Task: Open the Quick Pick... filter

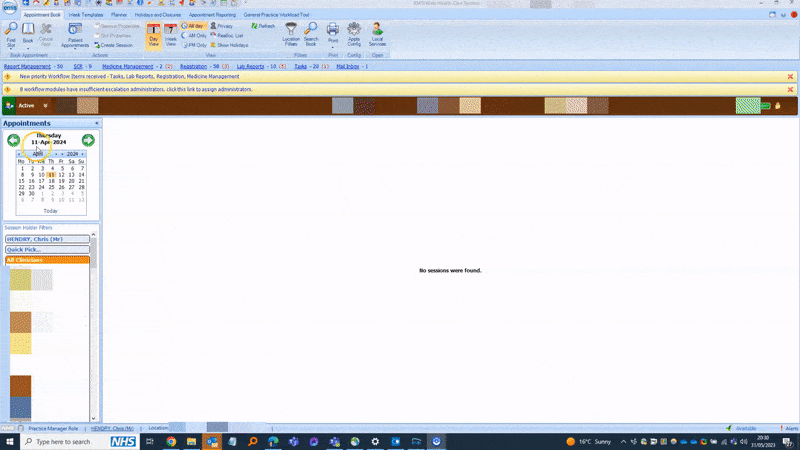Action: click(x=47, y=249)
